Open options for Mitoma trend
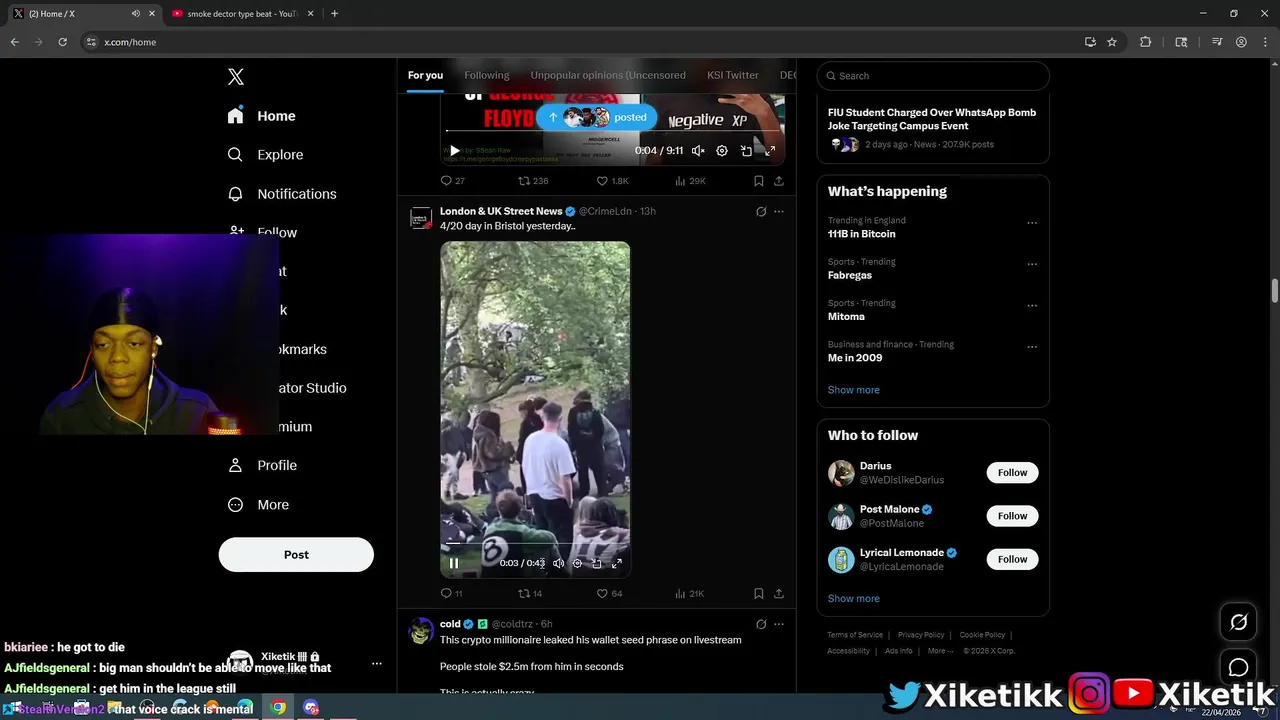 pos(1032,305)
